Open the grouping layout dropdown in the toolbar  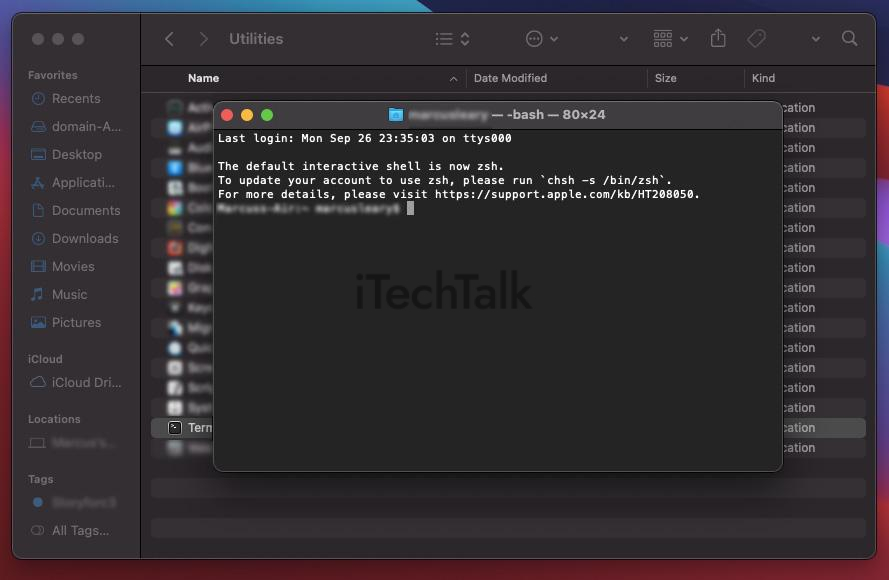pyautogui.click(x=667, y=38)
